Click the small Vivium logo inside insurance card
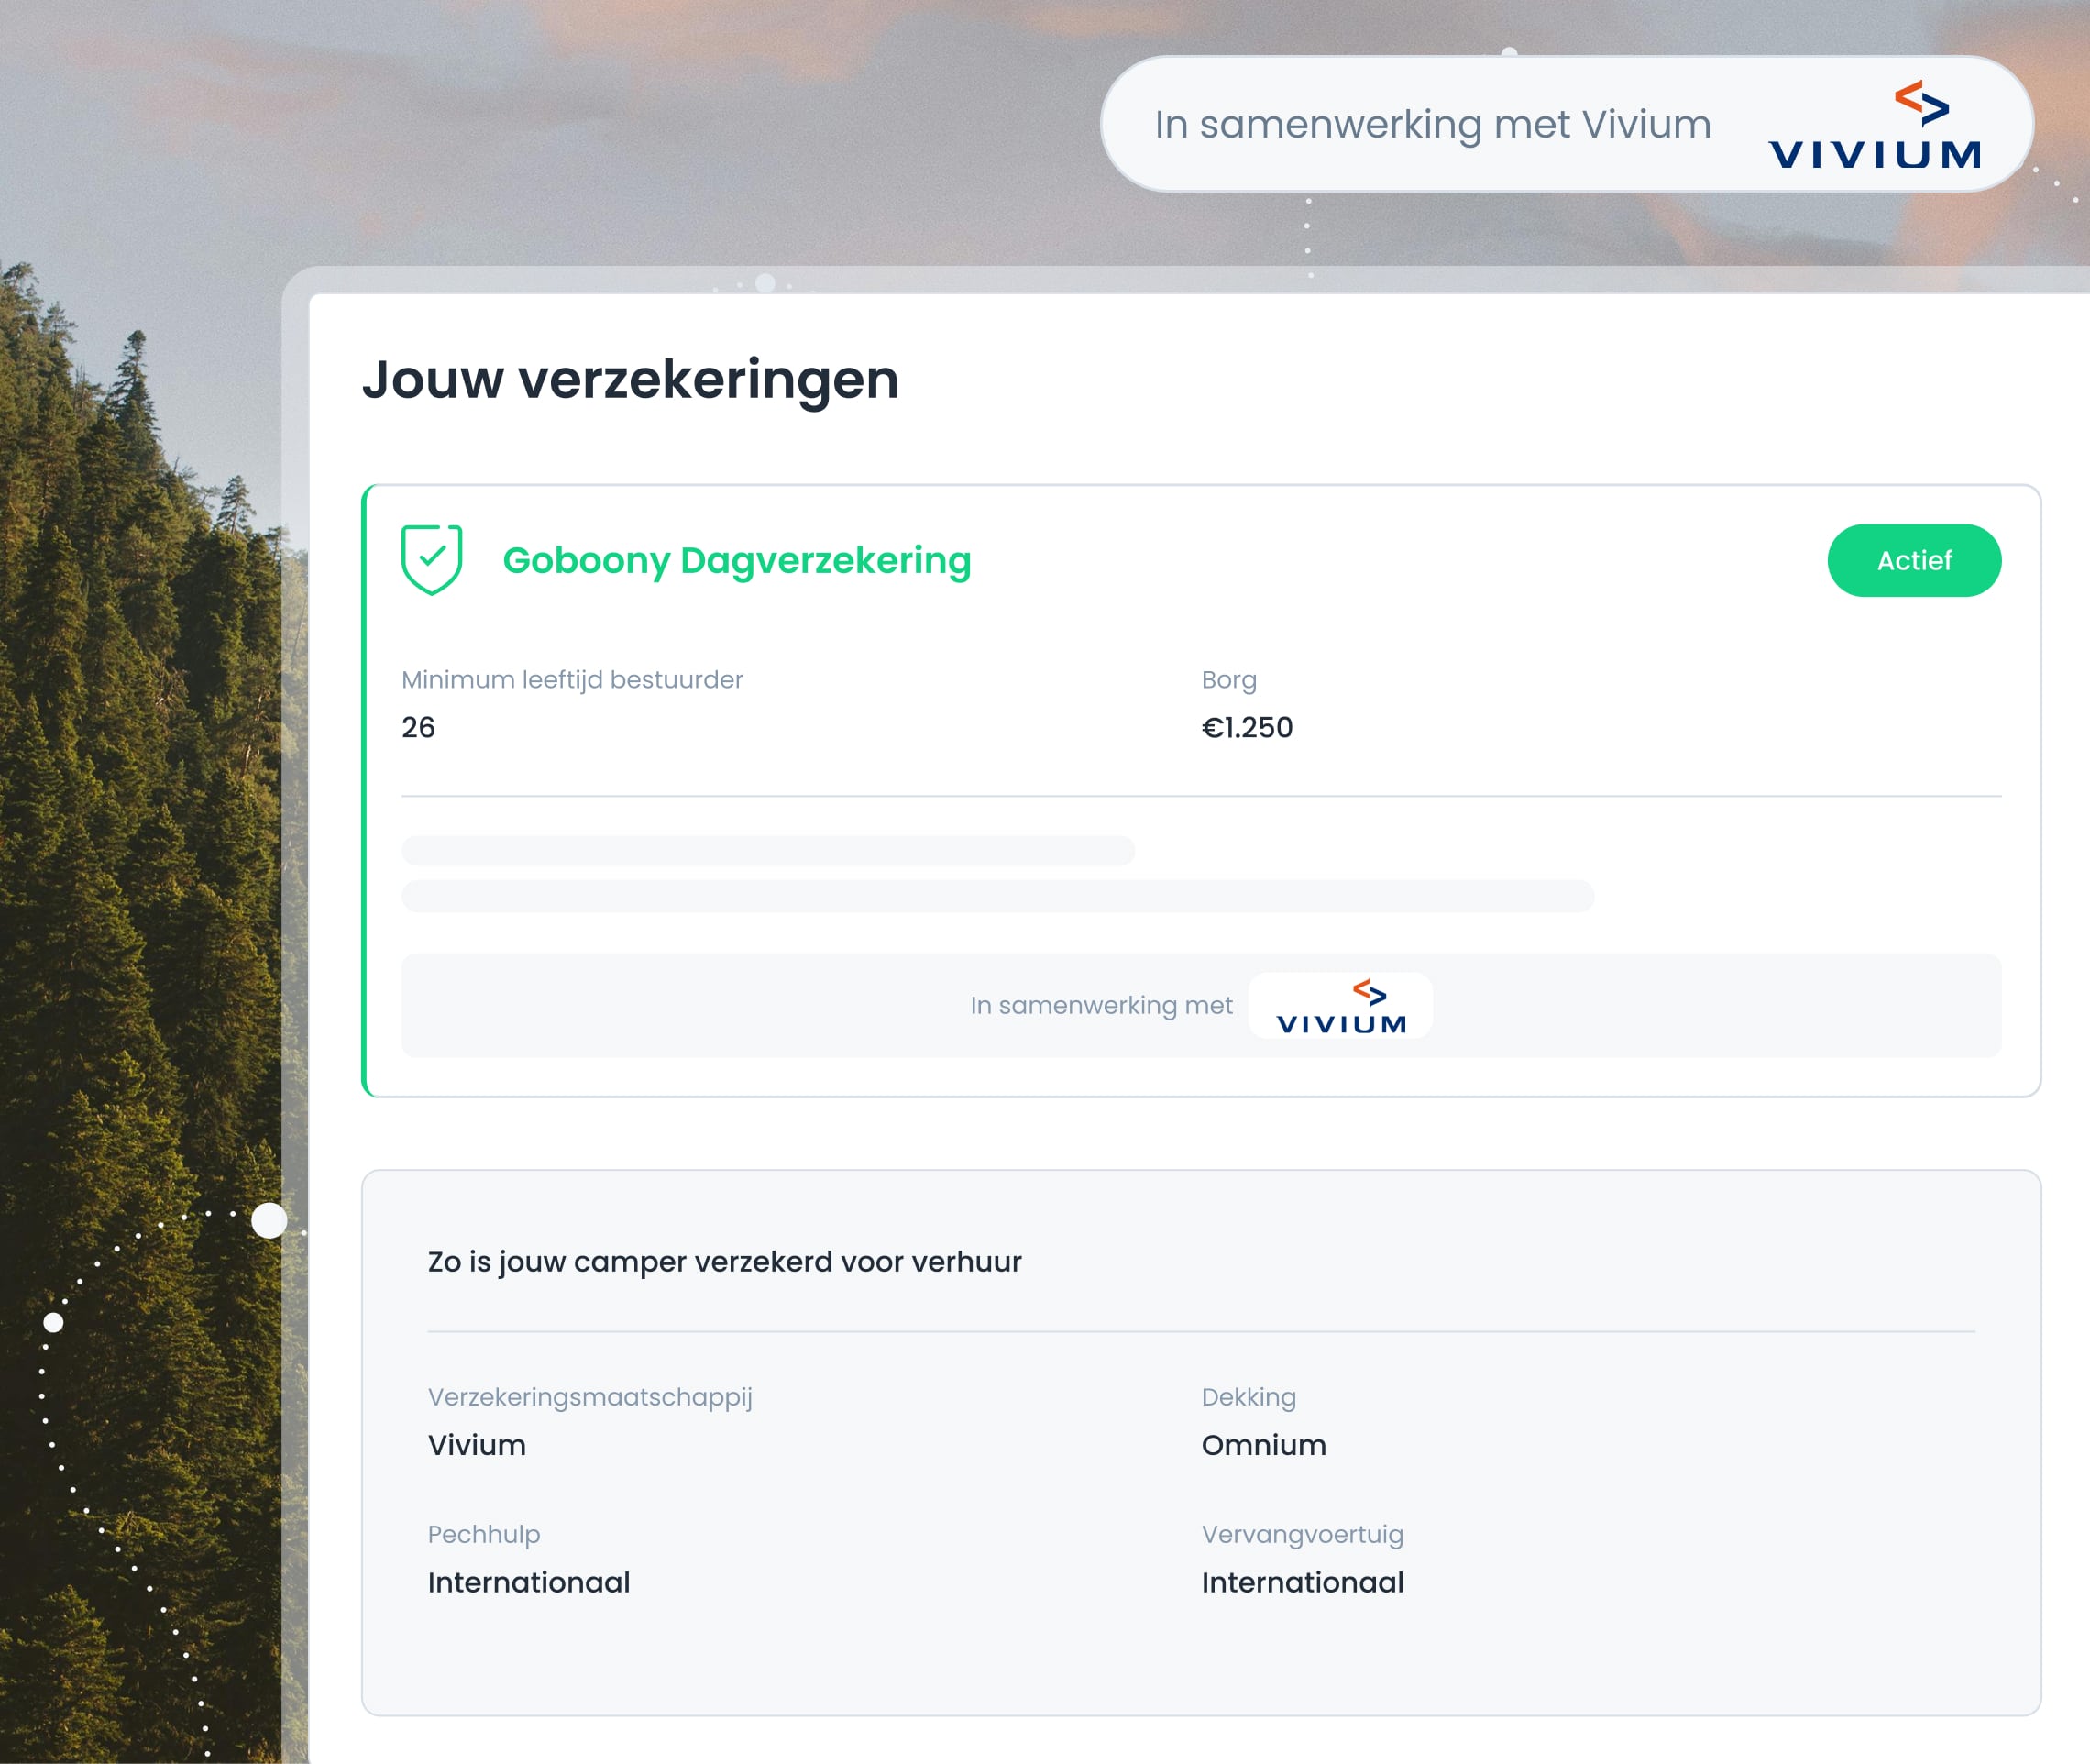The width and height of the screenshot is (2090, 1764). tap(1340, 1006)
